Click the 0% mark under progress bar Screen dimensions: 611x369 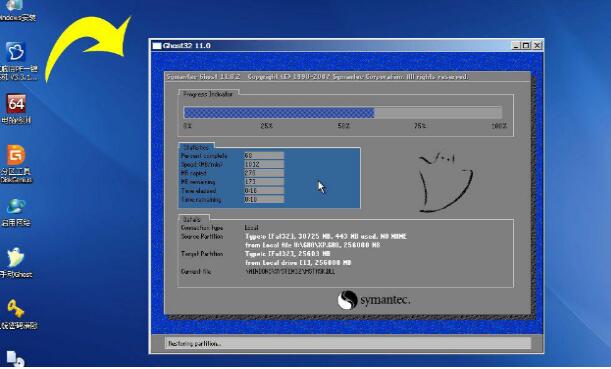187,126
